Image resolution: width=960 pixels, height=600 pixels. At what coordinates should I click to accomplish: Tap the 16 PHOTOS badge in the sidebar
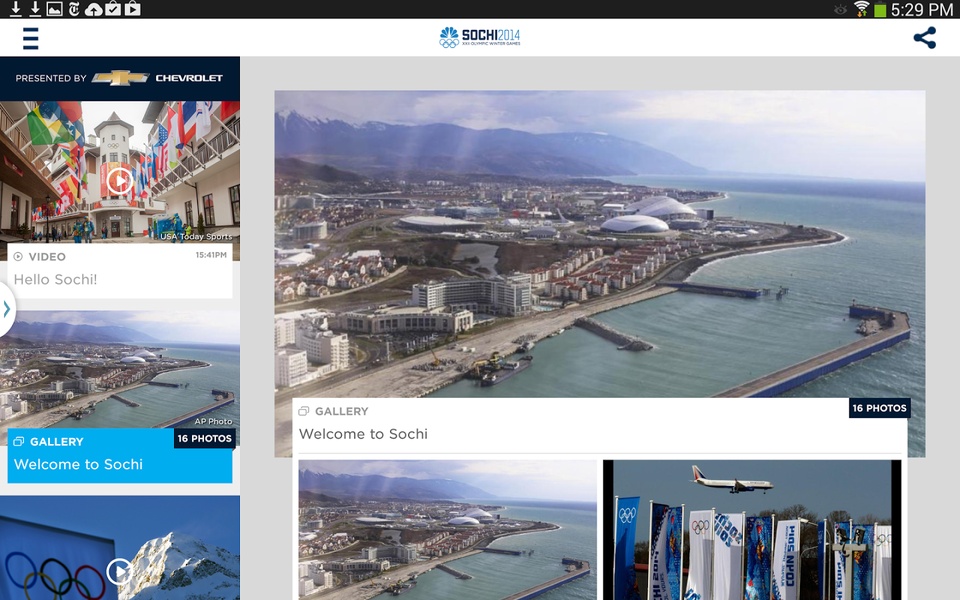click(x=204, y=438)
